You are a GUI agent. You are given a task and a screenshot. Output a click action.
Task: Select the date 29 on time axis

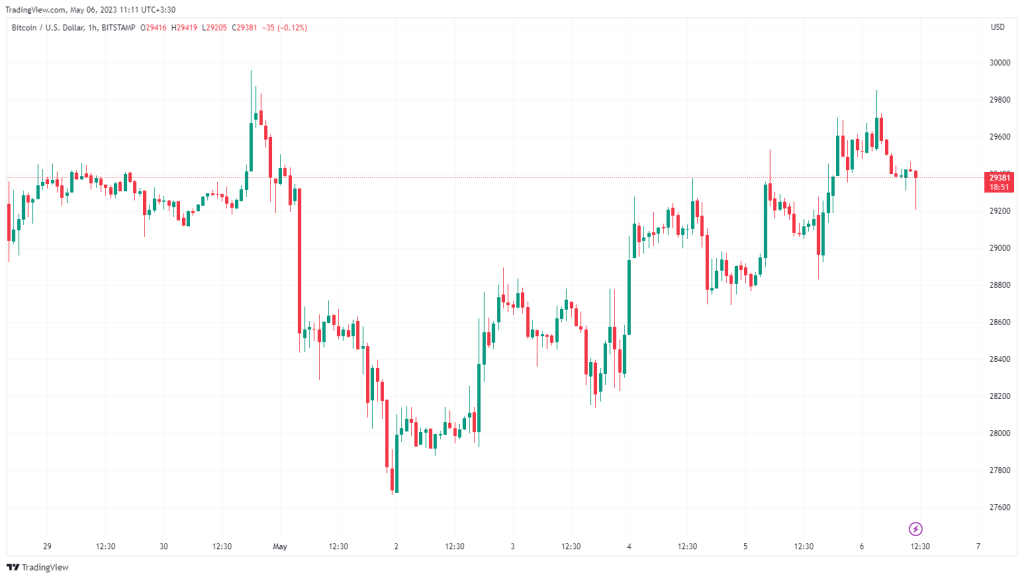47,546
